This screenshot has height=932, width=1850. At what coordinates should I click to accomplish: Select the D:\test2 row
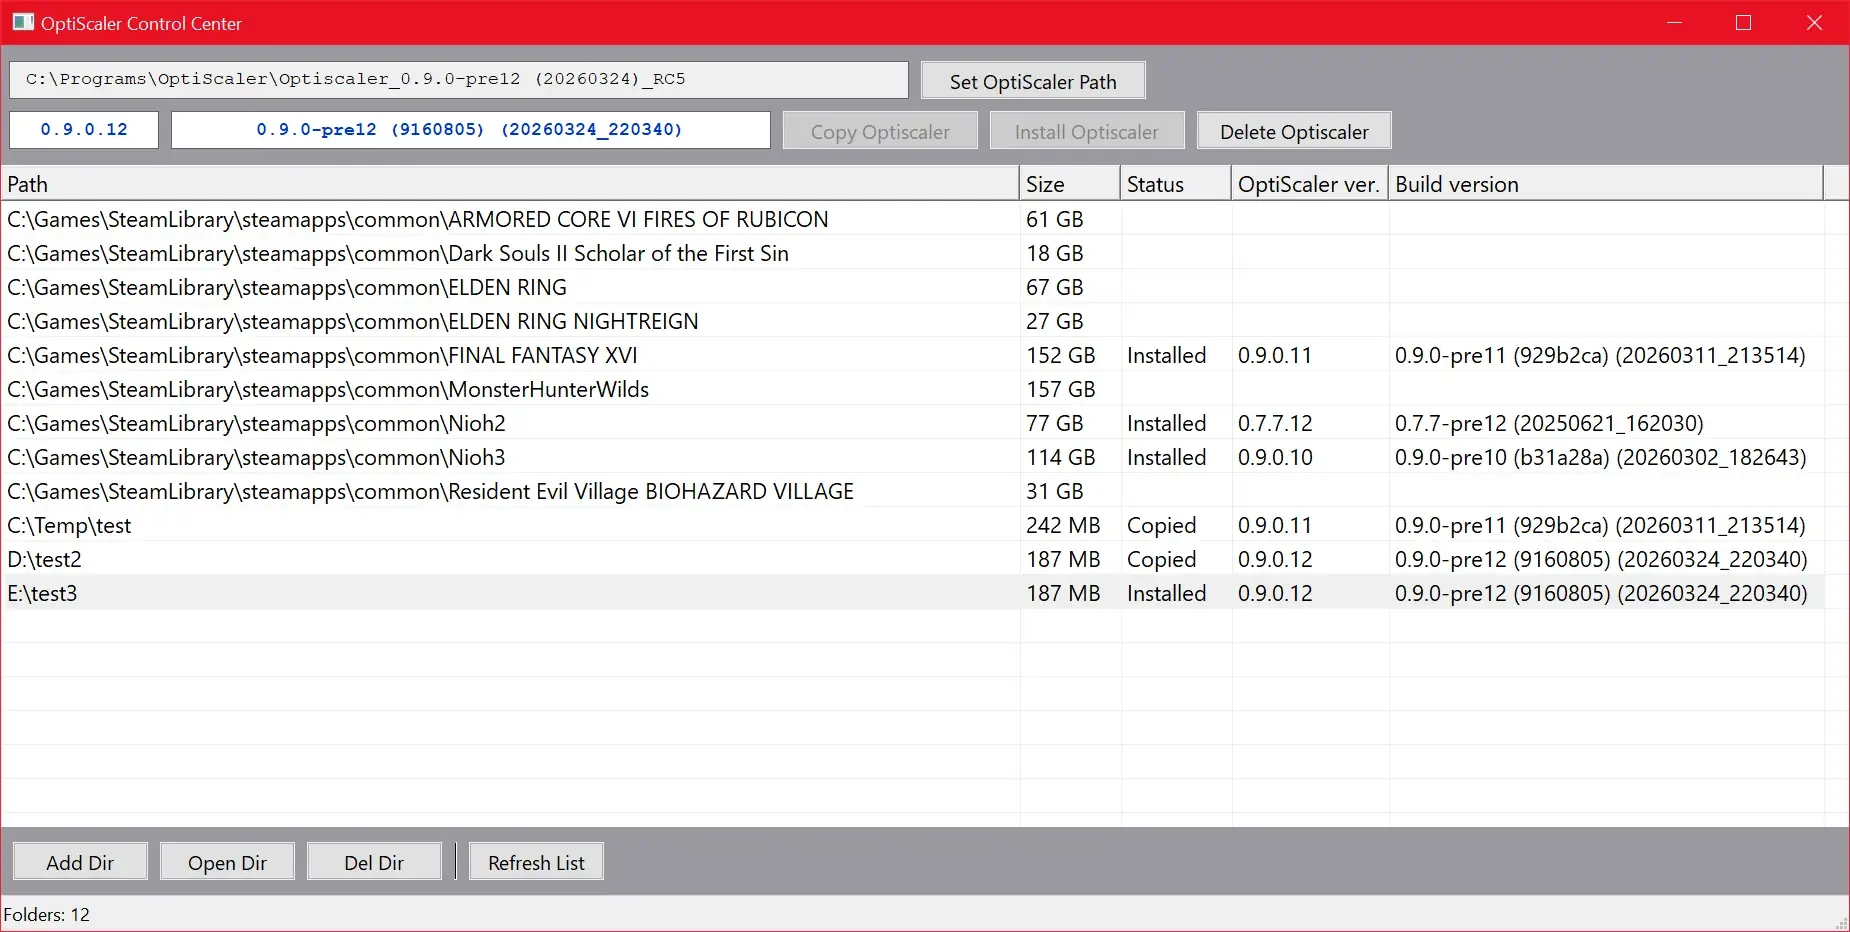[913, 559]
